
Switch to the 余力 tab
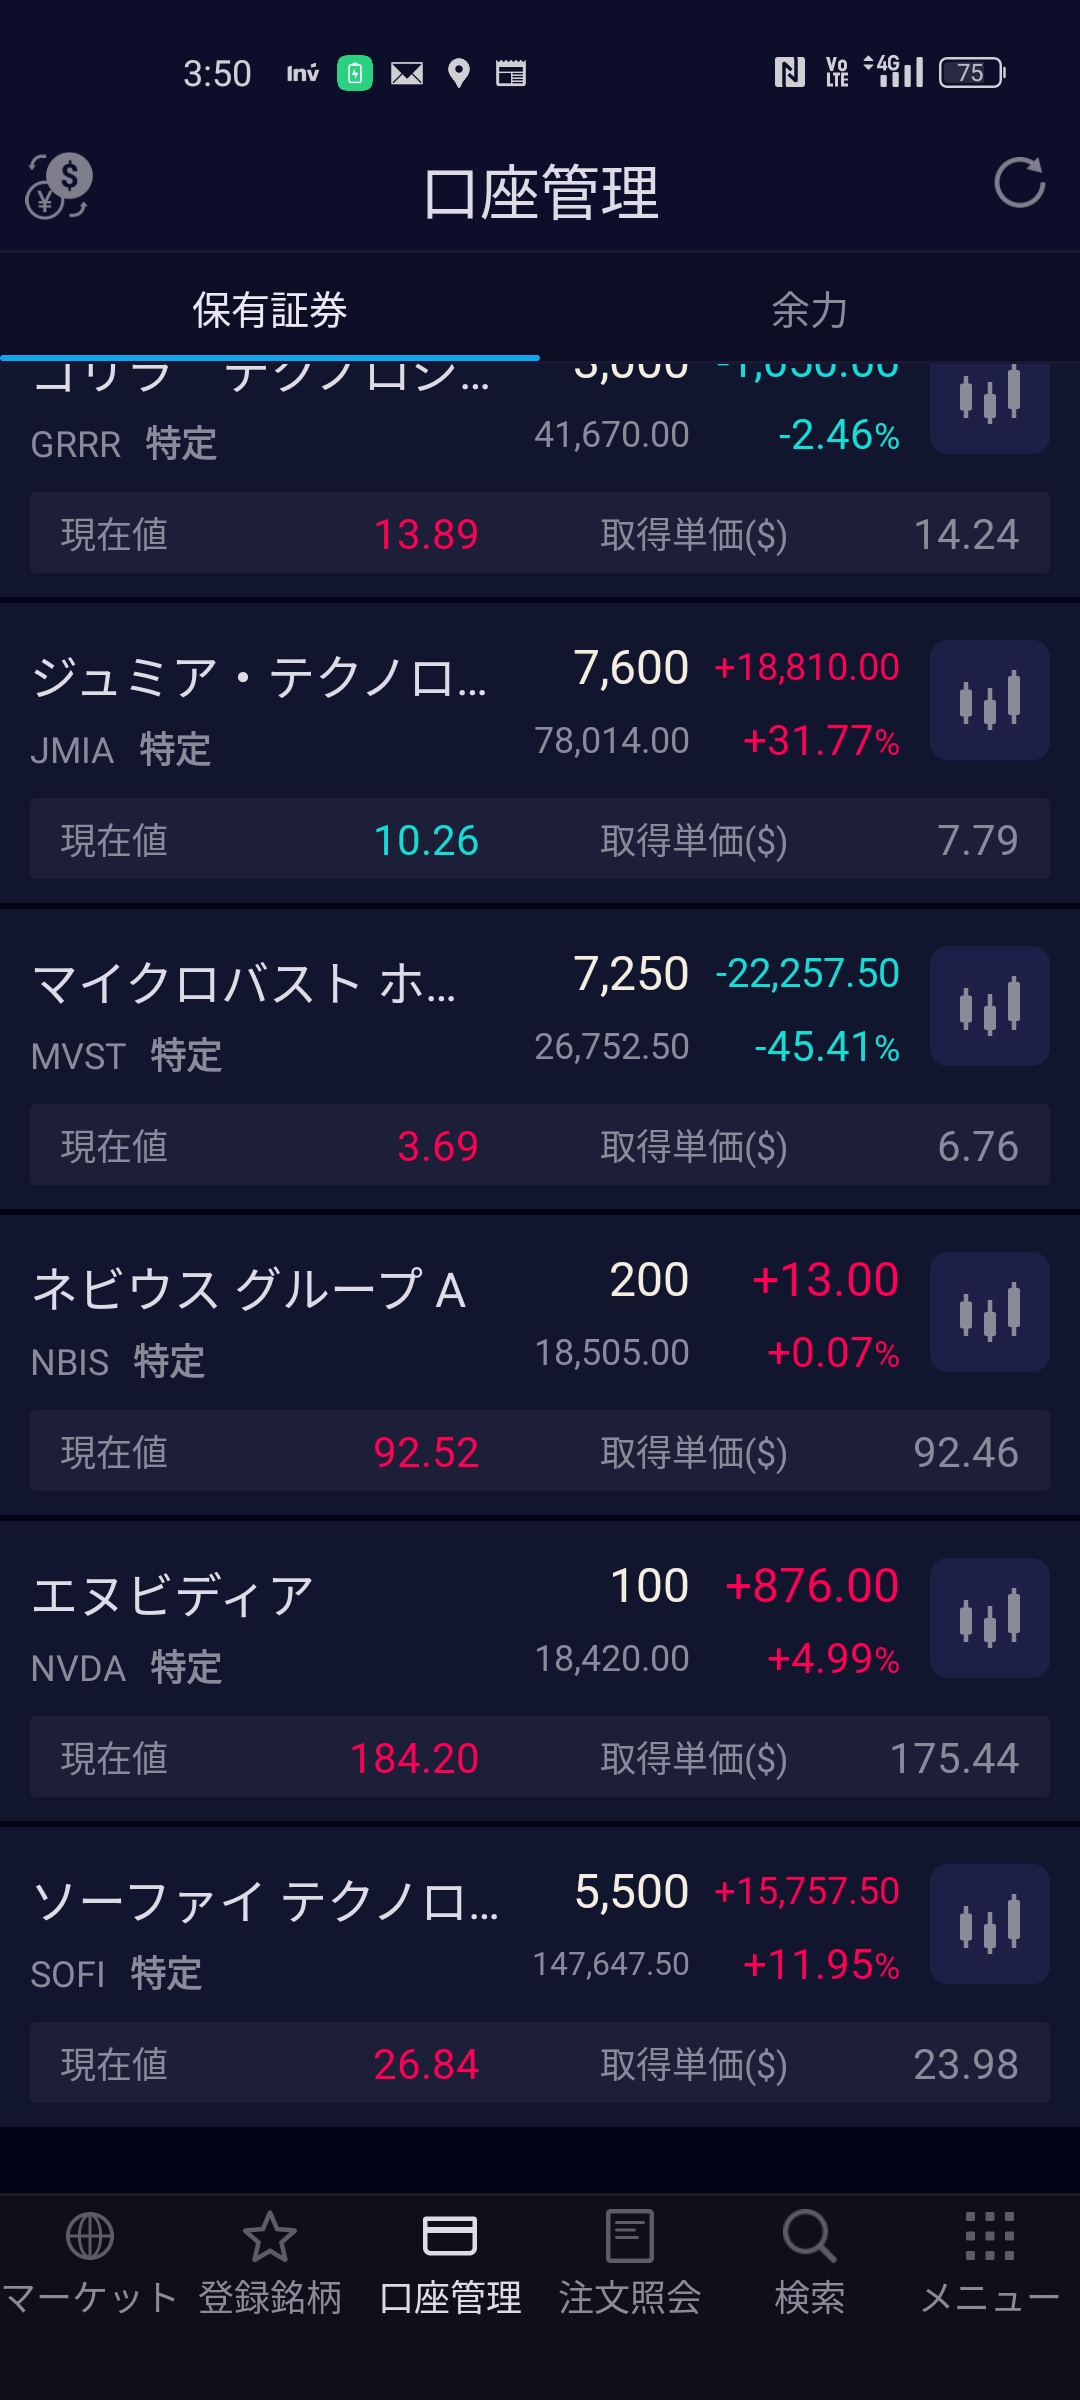[x=810, y=310]
